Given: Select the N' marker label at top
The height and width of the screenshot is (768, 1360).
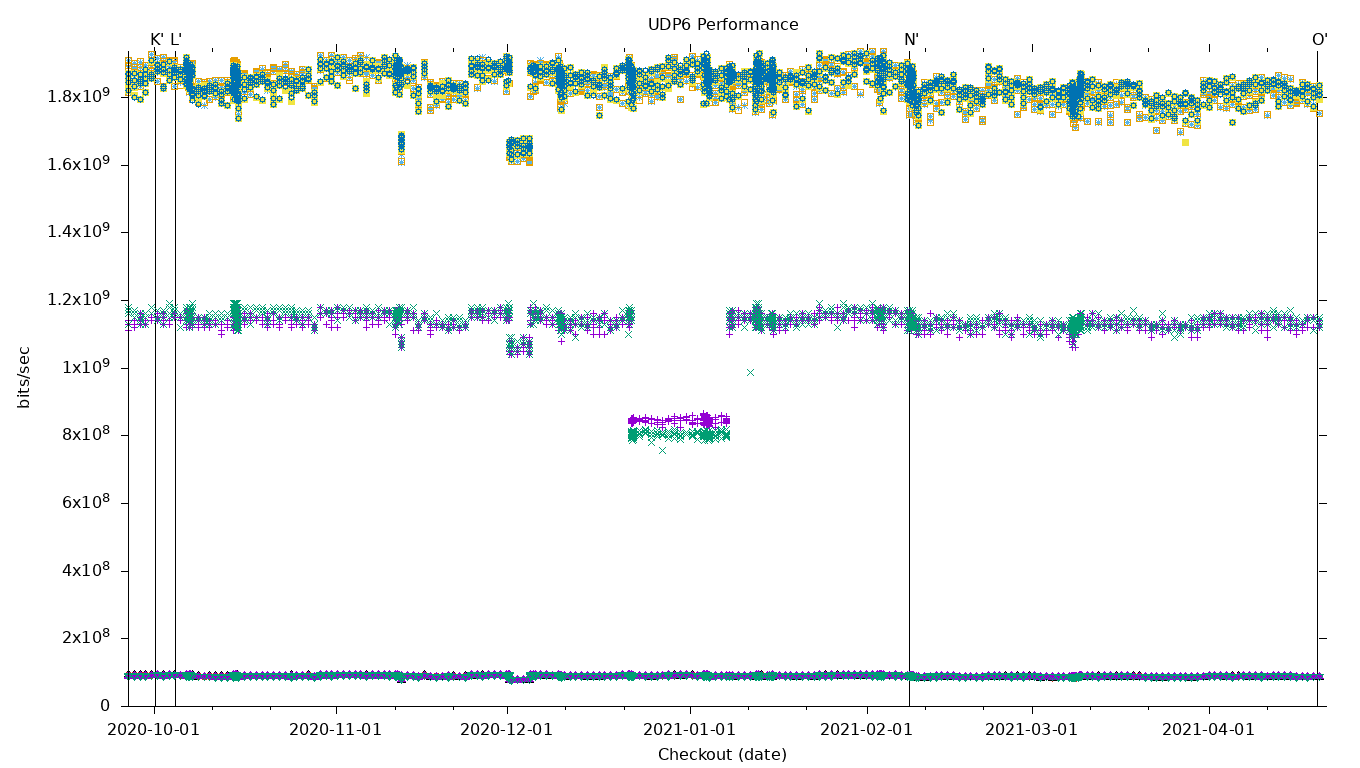Looking at the screenshot, I should coord(911,40).
